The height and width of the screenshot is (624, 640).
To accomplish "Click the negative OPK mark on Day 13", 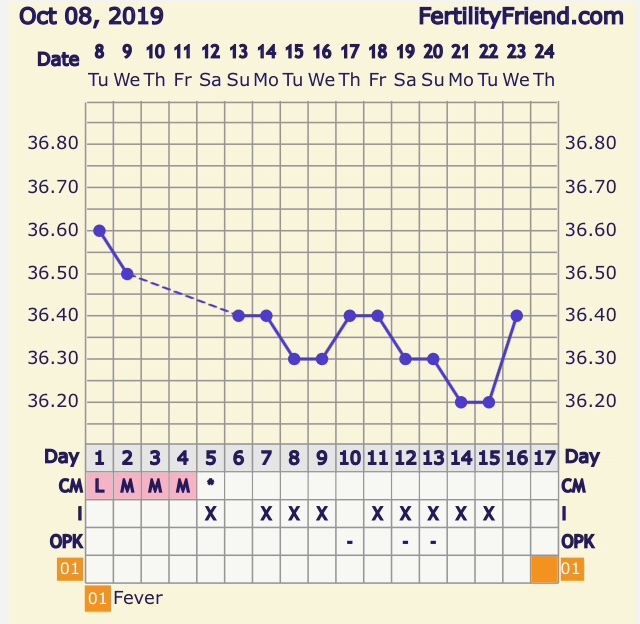I will pos(433,541).
